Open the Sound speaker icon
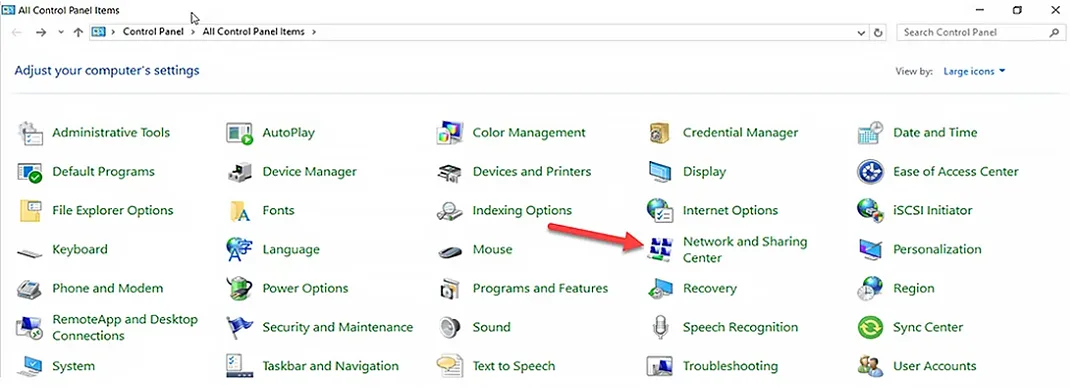Viewport: 1070px width, 388px height. [x=450, y=327]
